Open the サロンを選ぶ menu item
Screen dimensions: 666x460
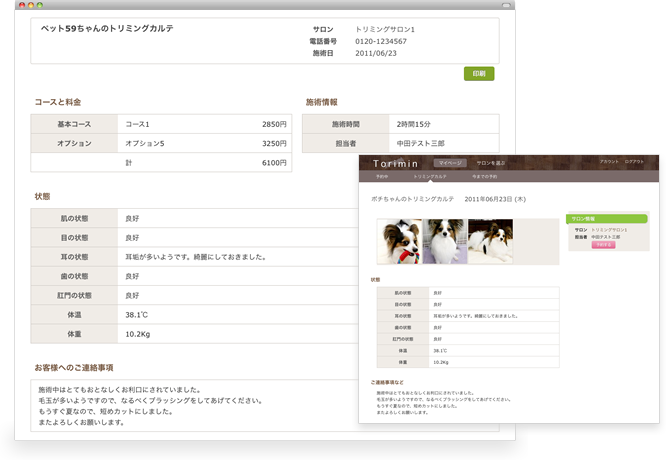490,162
